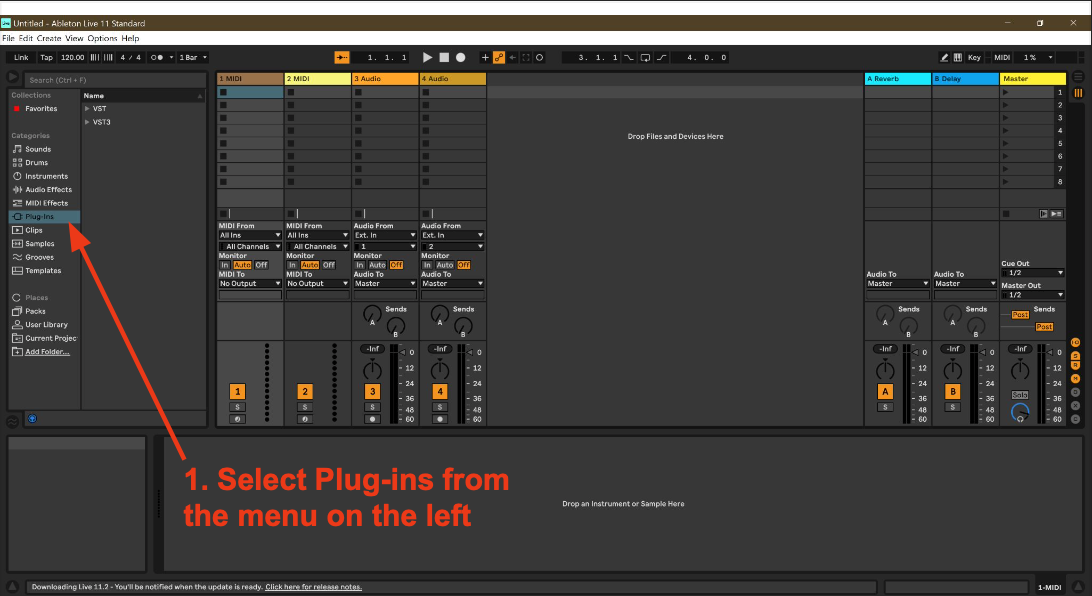Toggle track 1 activator button

tap(237, 392)
